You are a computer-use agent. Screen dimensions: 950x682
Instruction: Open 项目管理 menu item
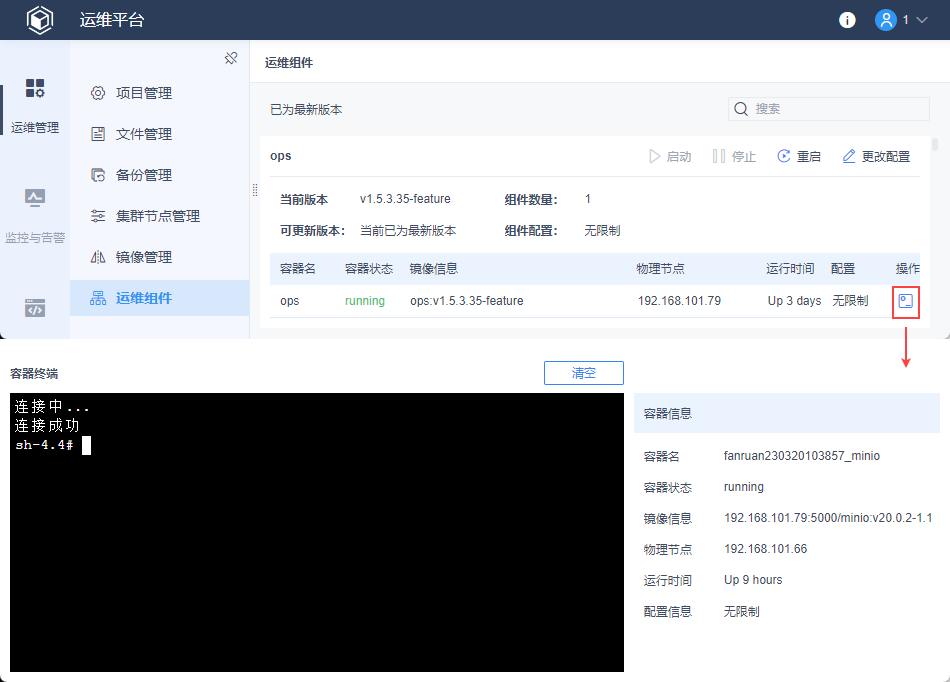pos(160,93)
